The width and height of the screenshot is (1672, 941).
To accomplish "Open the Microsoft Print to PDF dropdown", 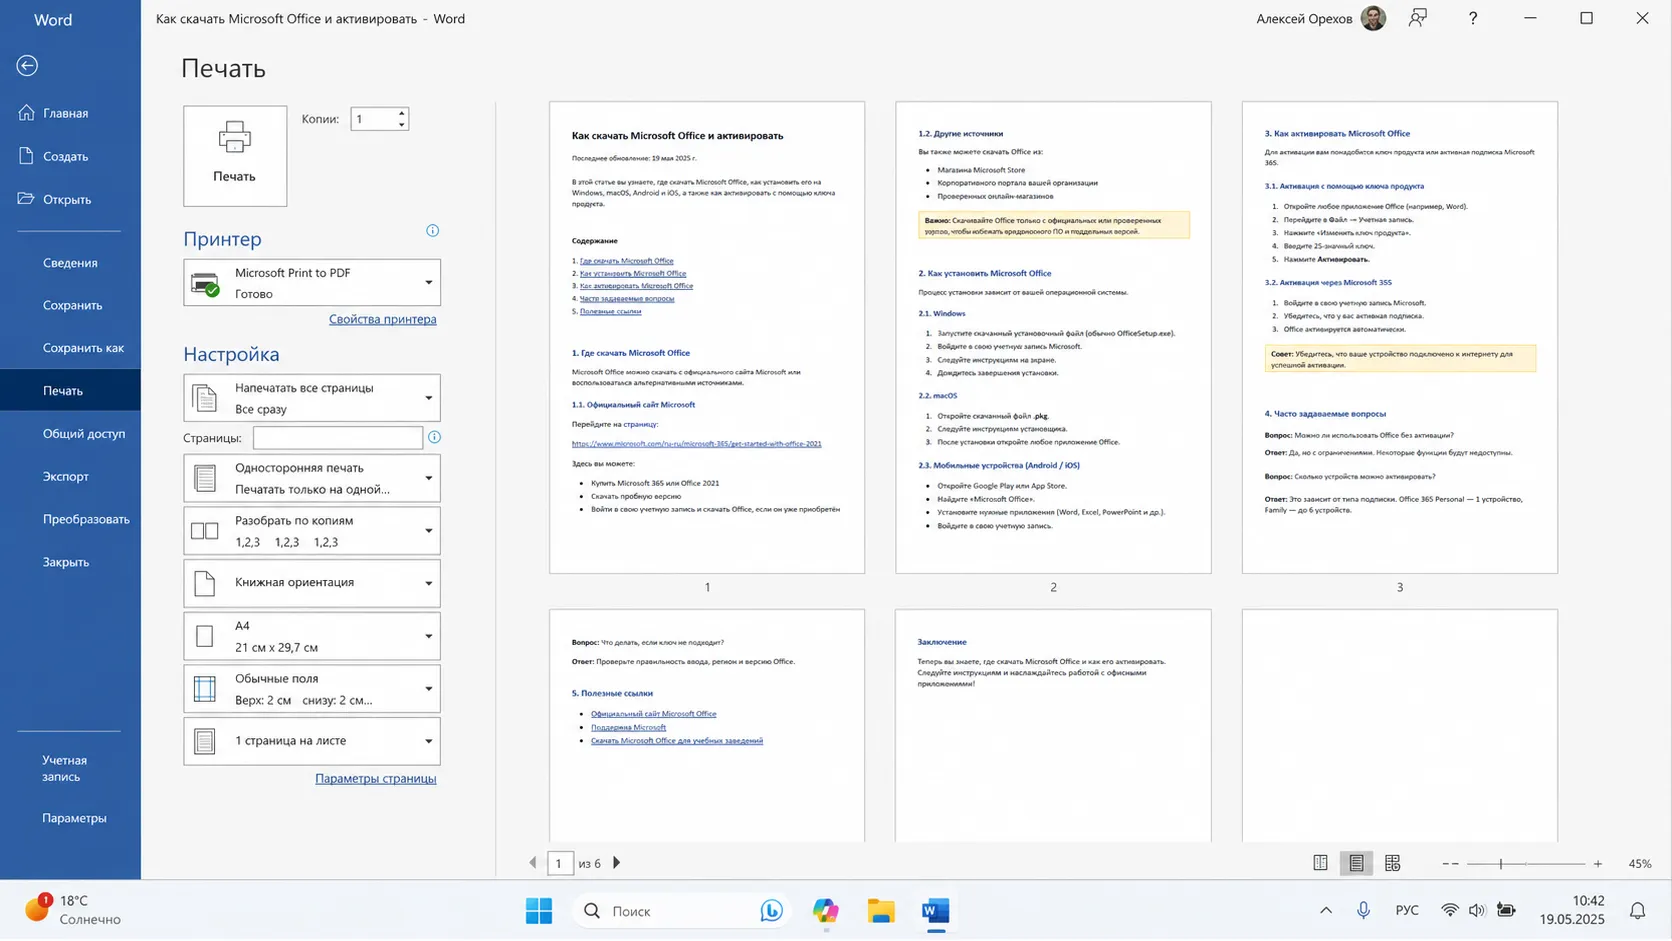I will 312,283.
